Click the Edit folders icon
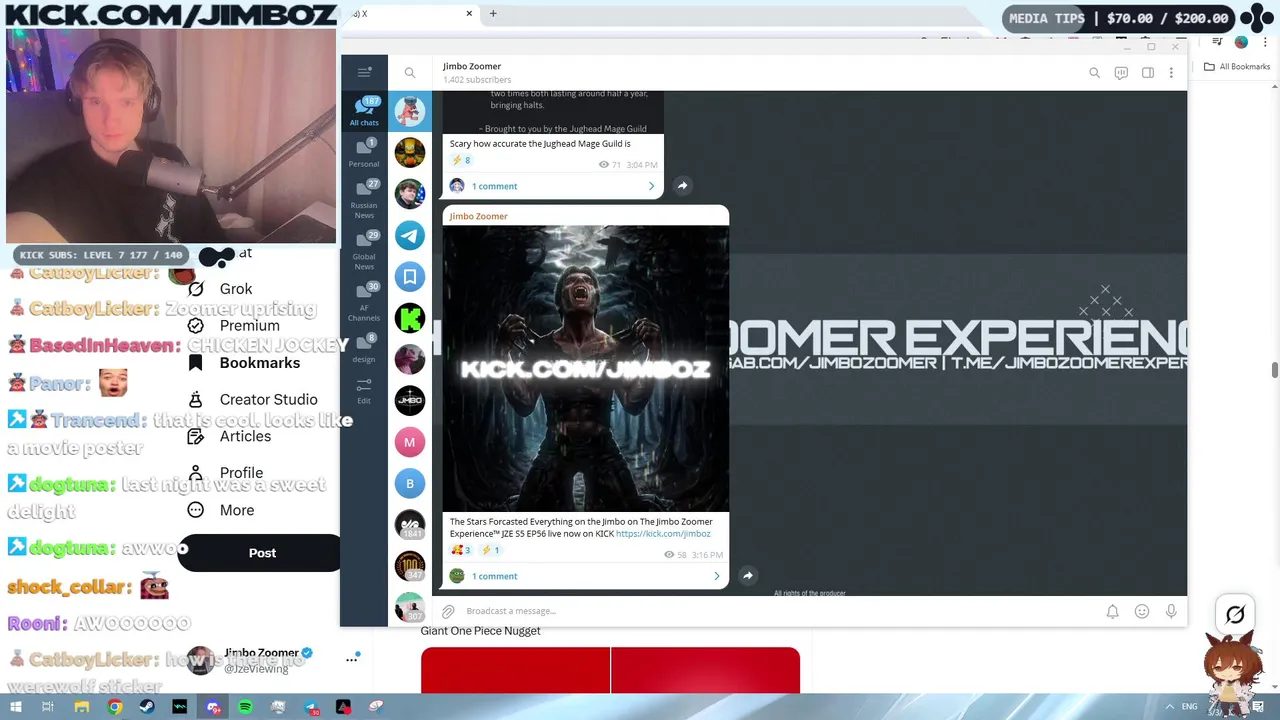This screenshot has height=720, width=1280. click(x=364, y=390)
